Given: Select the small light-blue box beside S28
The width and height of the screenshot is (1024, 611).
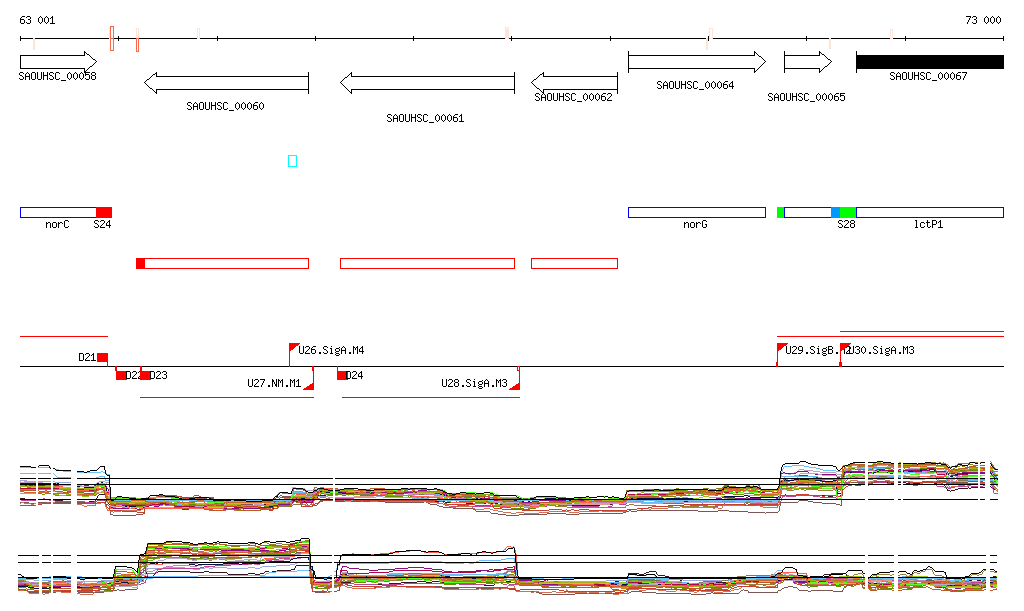Looking at the screenshot, I should tap(835, 212).
